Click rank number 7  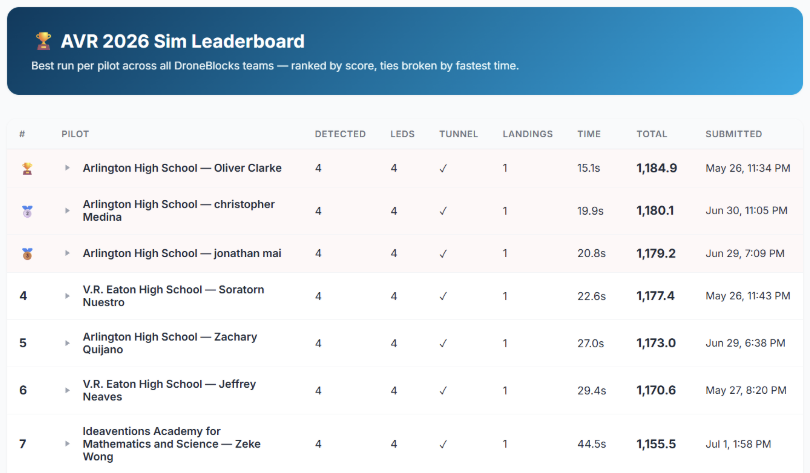click(x=23, y=444)
